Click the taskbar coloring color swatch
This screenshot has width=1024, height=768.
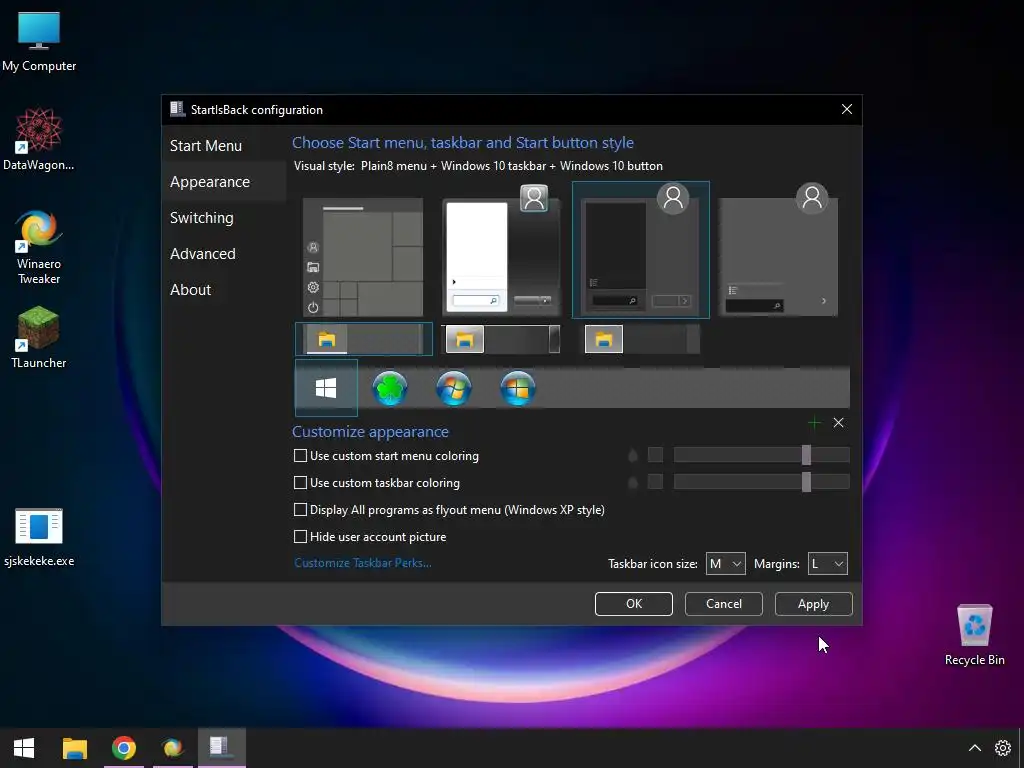click(x=655, y=482)
